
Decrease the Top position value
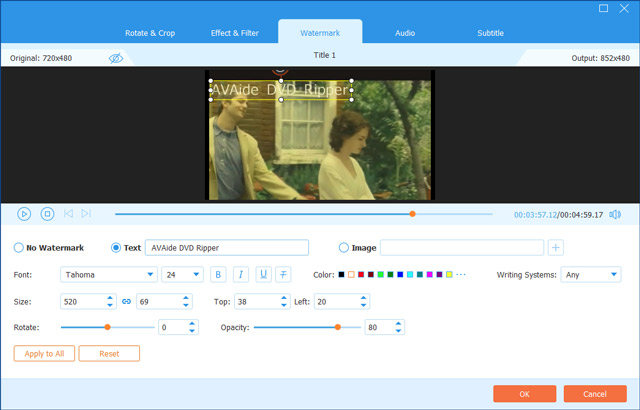(x=284, y=305)
